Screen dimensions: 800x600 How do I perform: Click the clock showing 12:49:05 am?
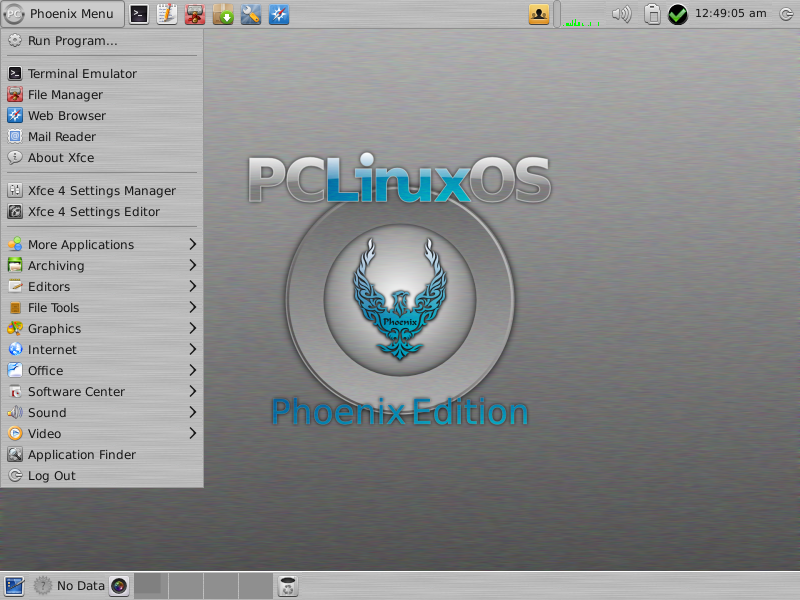pos(730,14)
